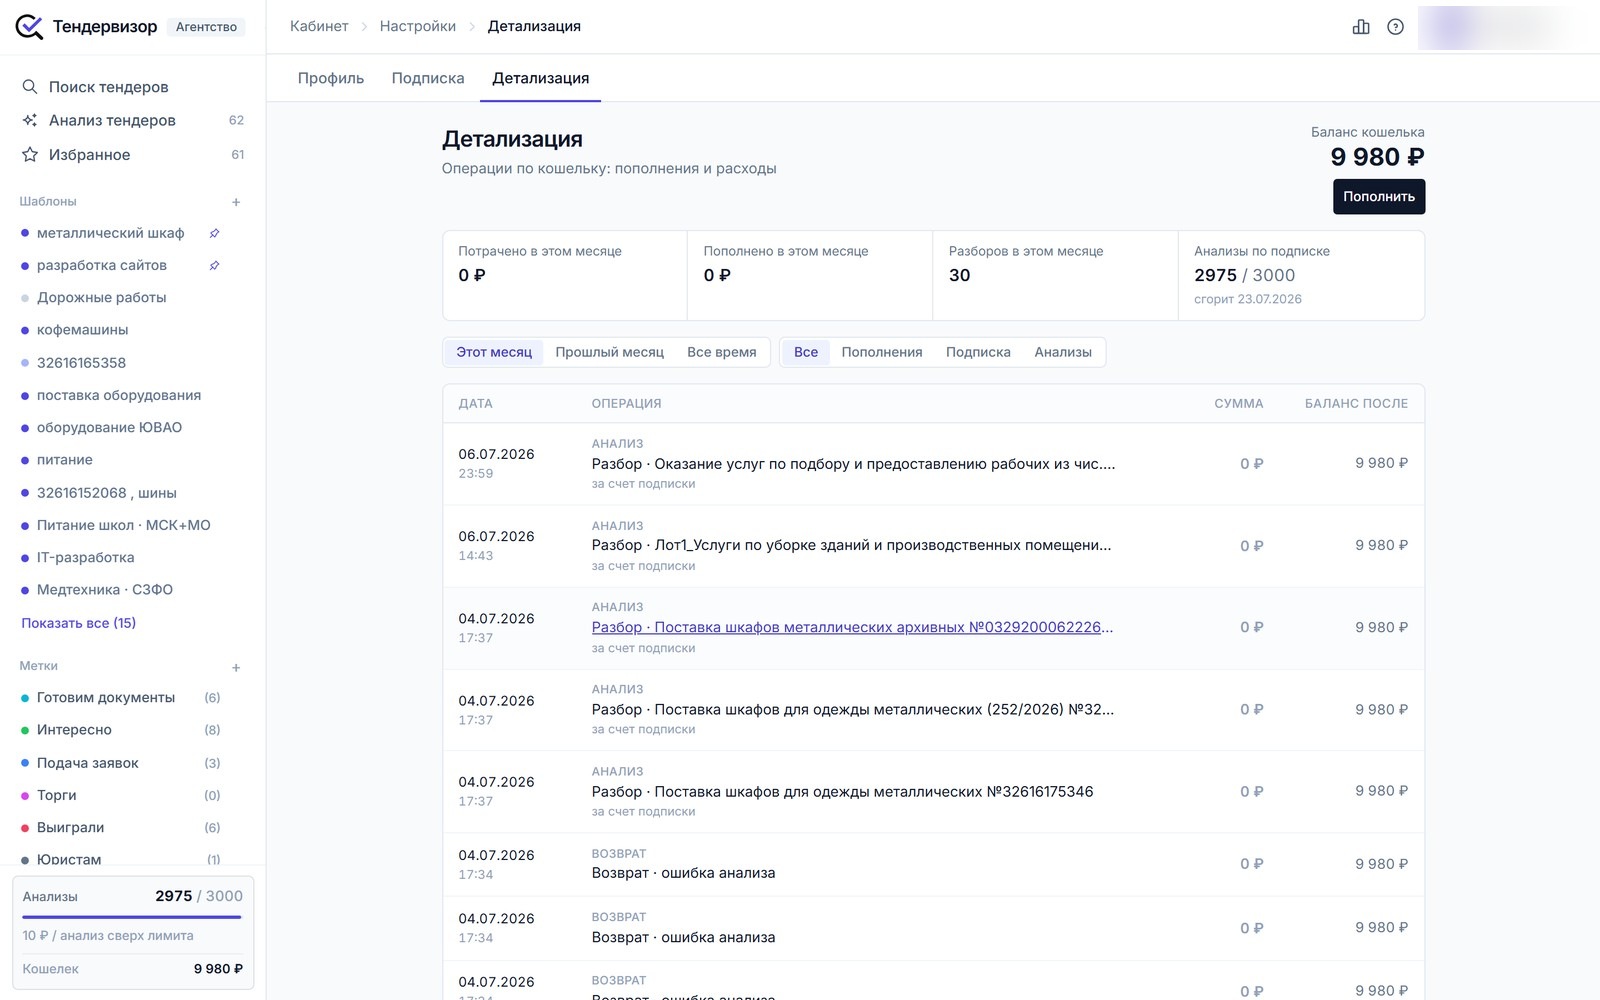
Task: Expand templates with Показать все (15)
Action: [x=79, y=623]
